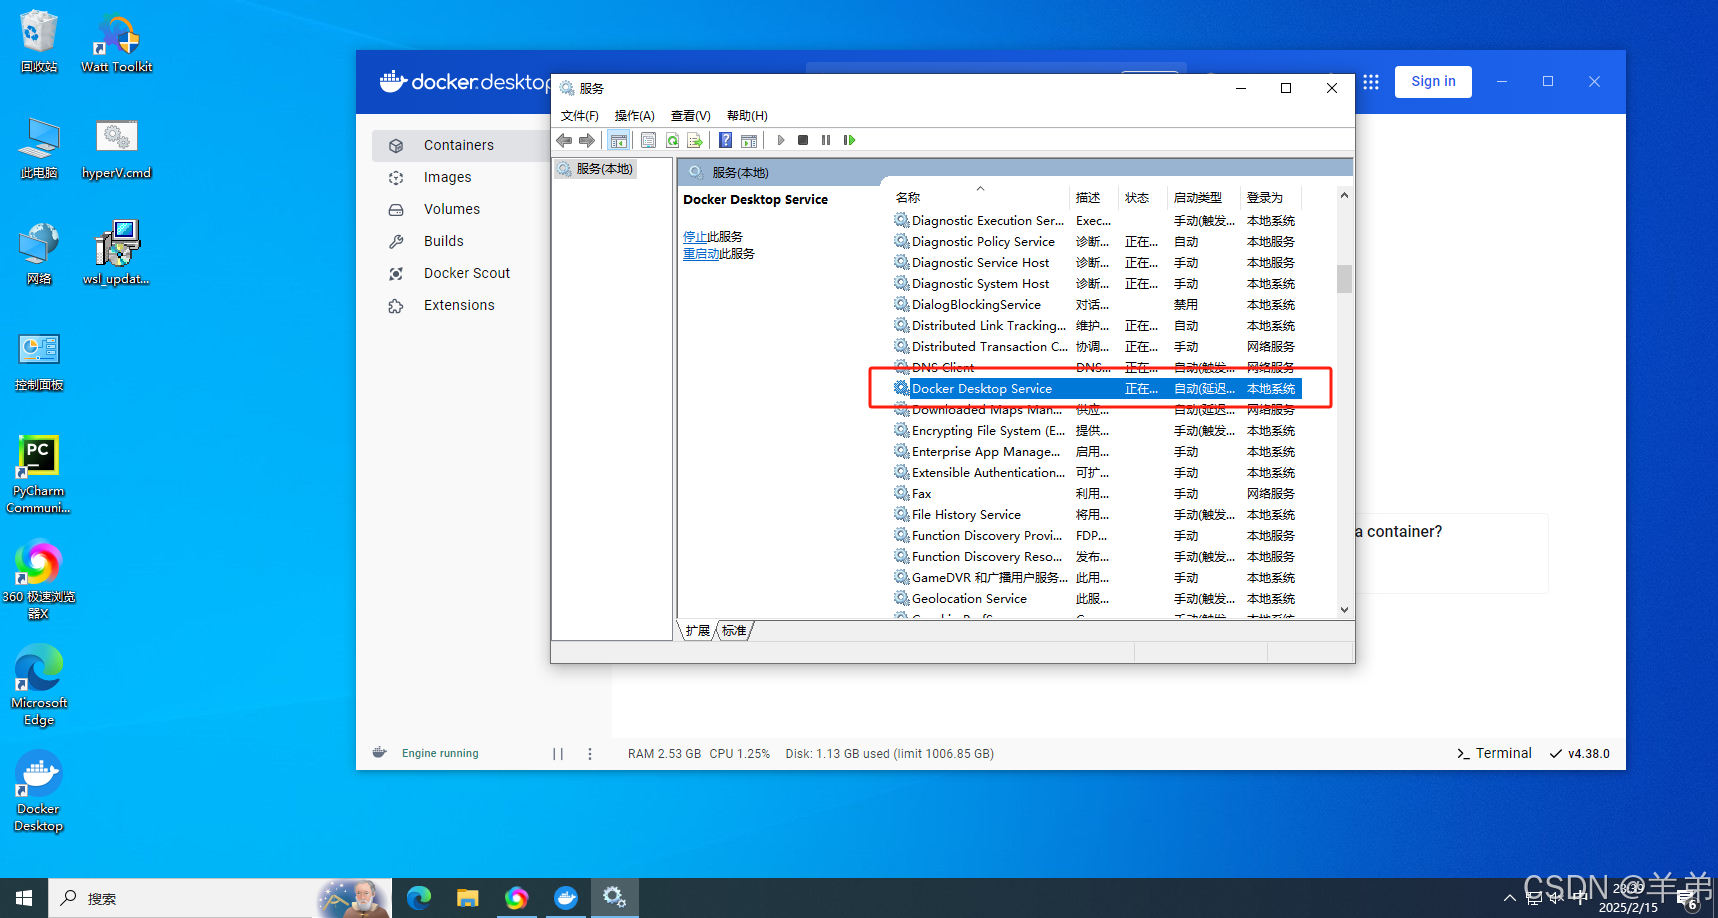Select hyperV.cmd desktop file
1718x918 pixels.
pyautogui.click(x=117, y=149)
